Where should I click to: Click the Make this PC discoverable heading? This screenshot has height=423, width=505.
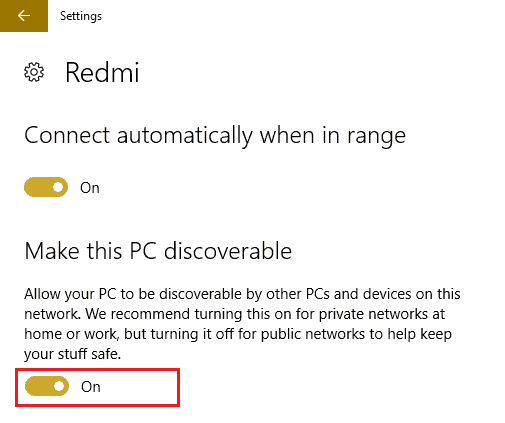158,251
